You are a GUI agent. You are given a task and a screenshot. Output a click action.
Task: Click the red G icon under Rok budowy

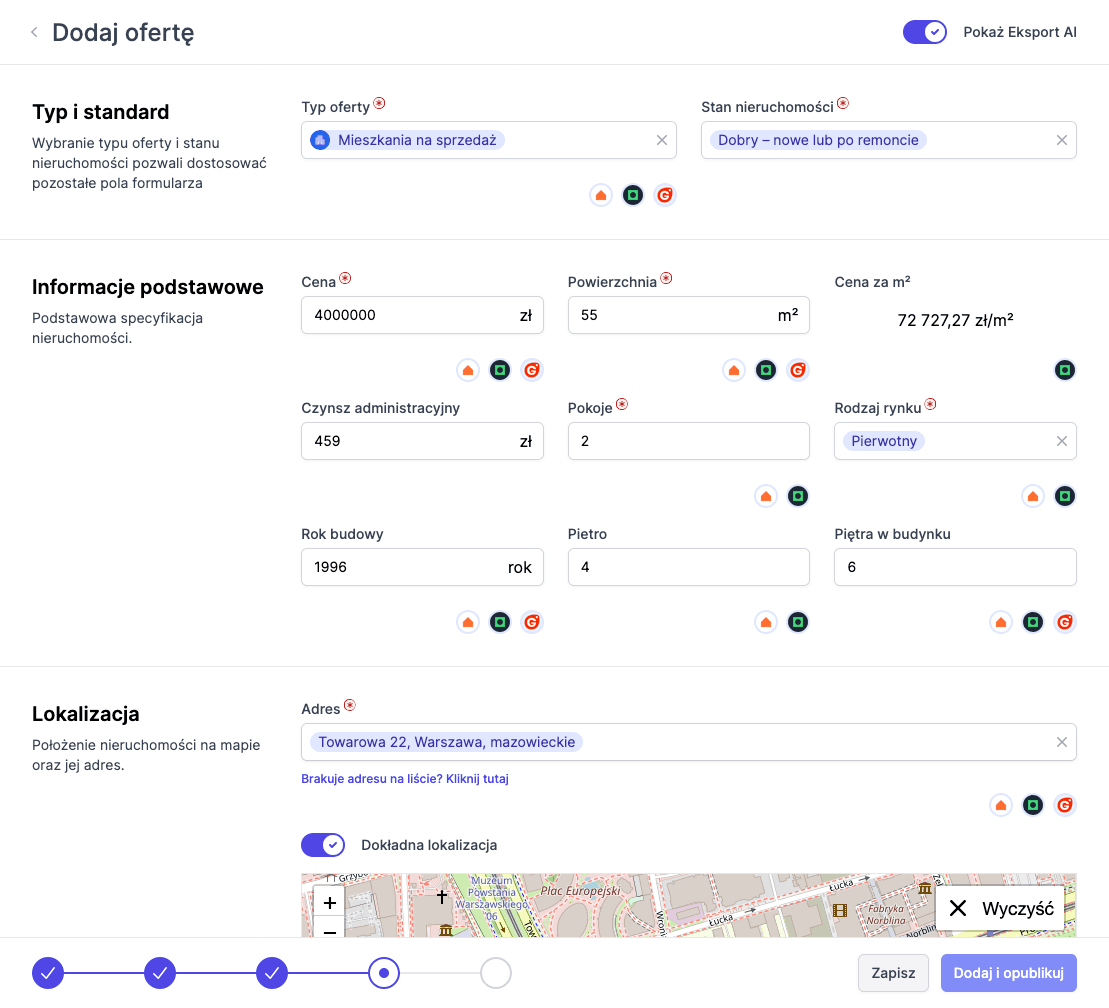[x=532, y=622]
